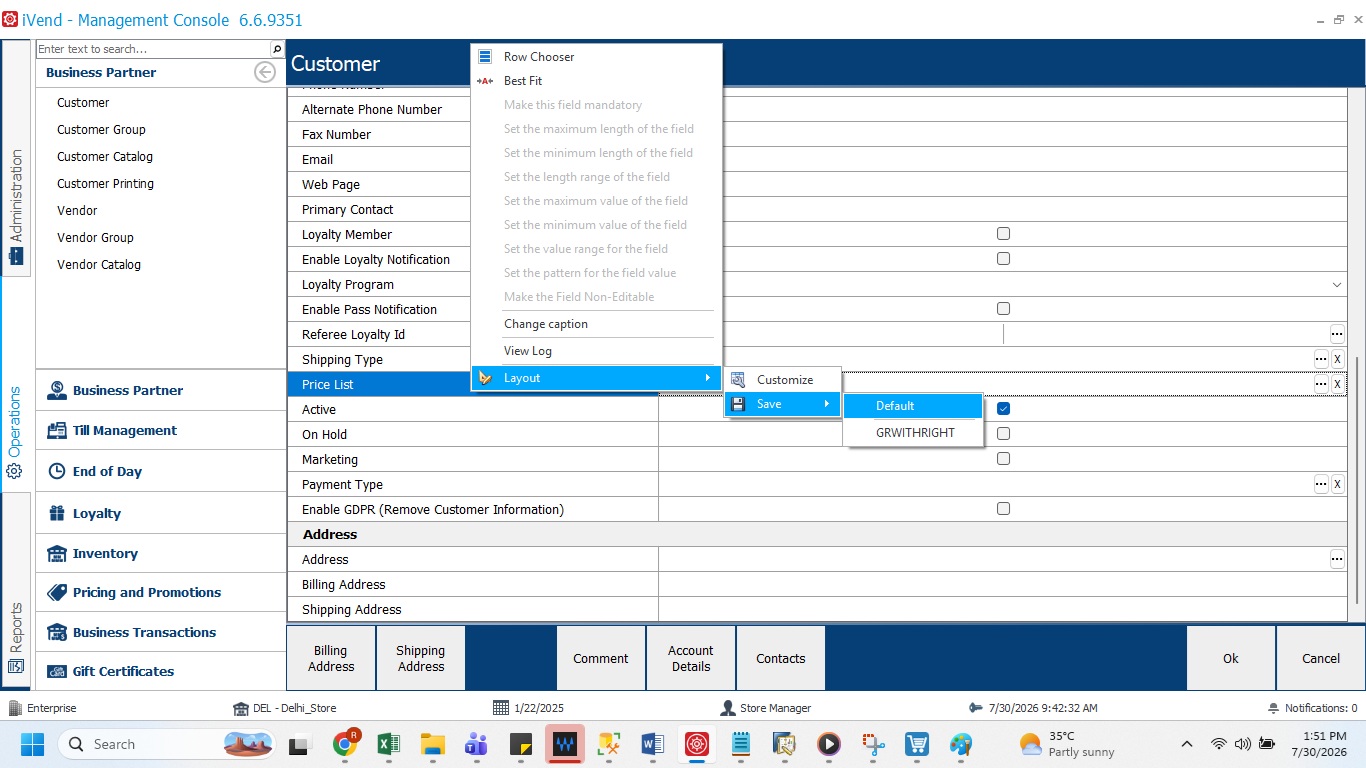Open Account Details
The height and width of the screenshot is (768, 1366).
691,658
